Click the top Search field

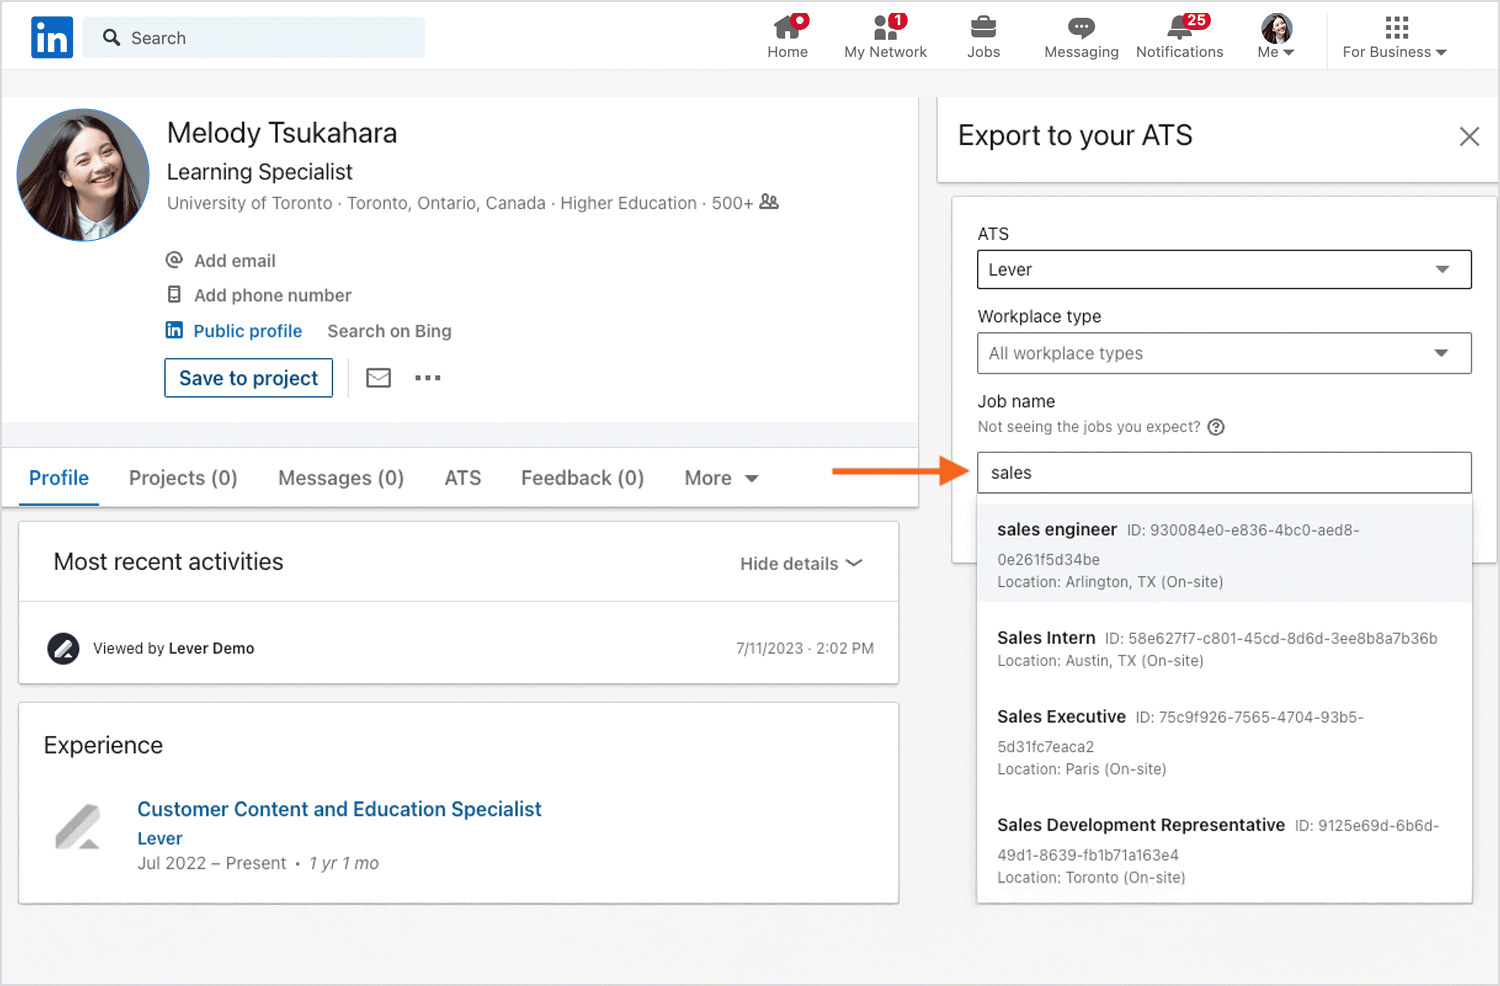tap(254, 38)
